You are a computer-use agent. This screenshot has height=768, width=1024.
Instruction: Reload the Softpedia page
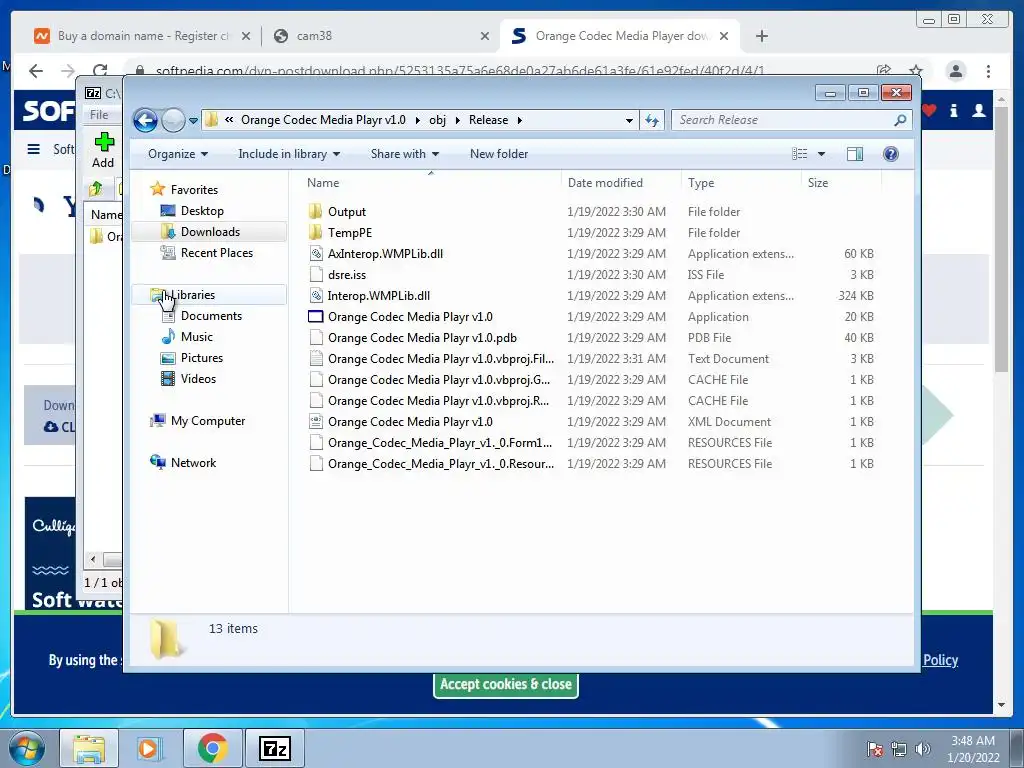100,71
